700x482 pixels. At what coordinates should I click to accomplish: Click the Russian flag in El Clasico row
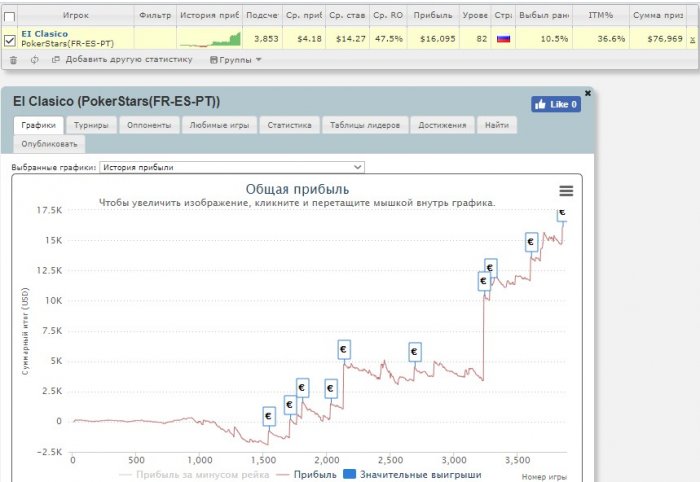tap(504, 39)
